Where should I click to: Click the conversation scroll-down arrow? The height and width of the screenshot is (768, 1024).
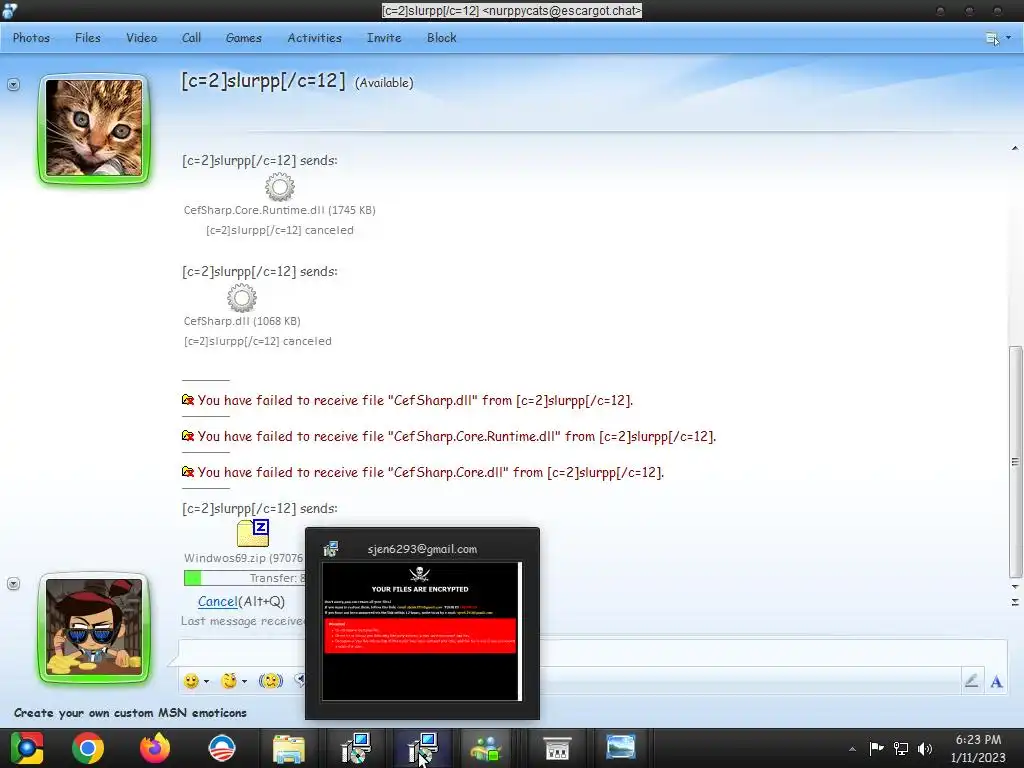[1015, 586]
